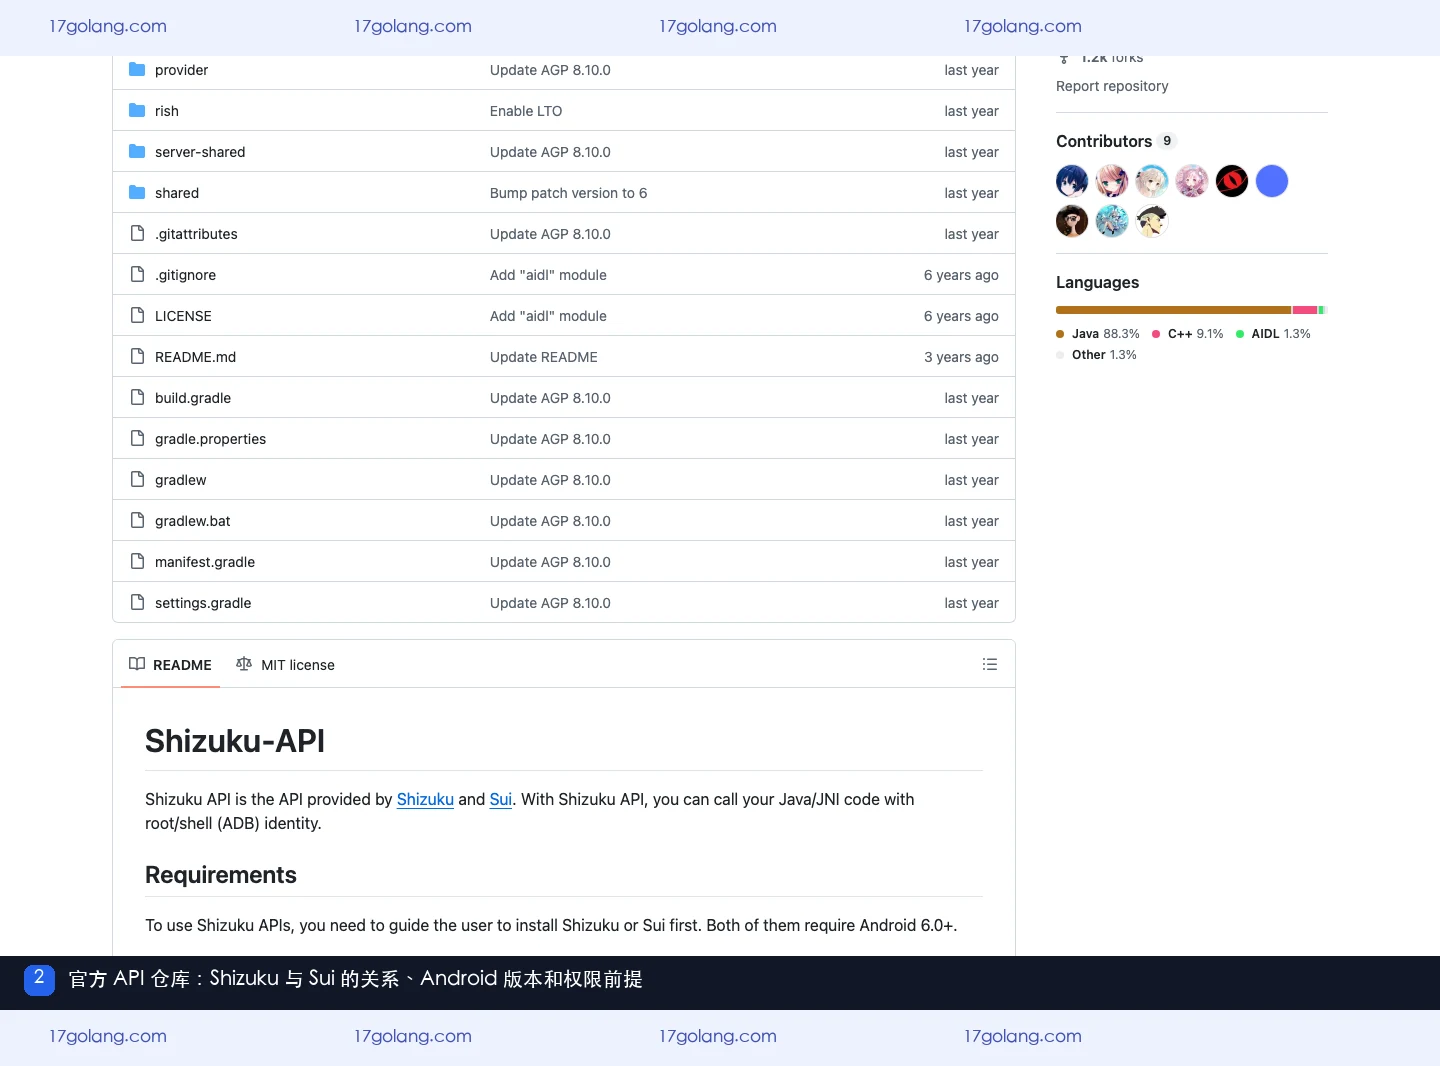Click the C++ 9.1% language entry
Image resolution: width=1440 pixels, height=1066 pixels.
click(x=1188, y=334)
